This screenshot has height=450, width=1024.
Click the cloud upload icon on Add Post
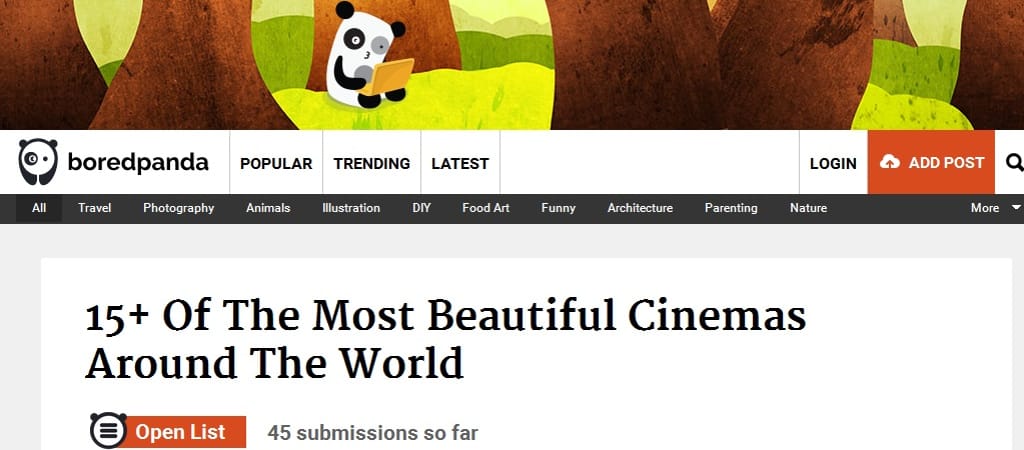tap(889, 162)
